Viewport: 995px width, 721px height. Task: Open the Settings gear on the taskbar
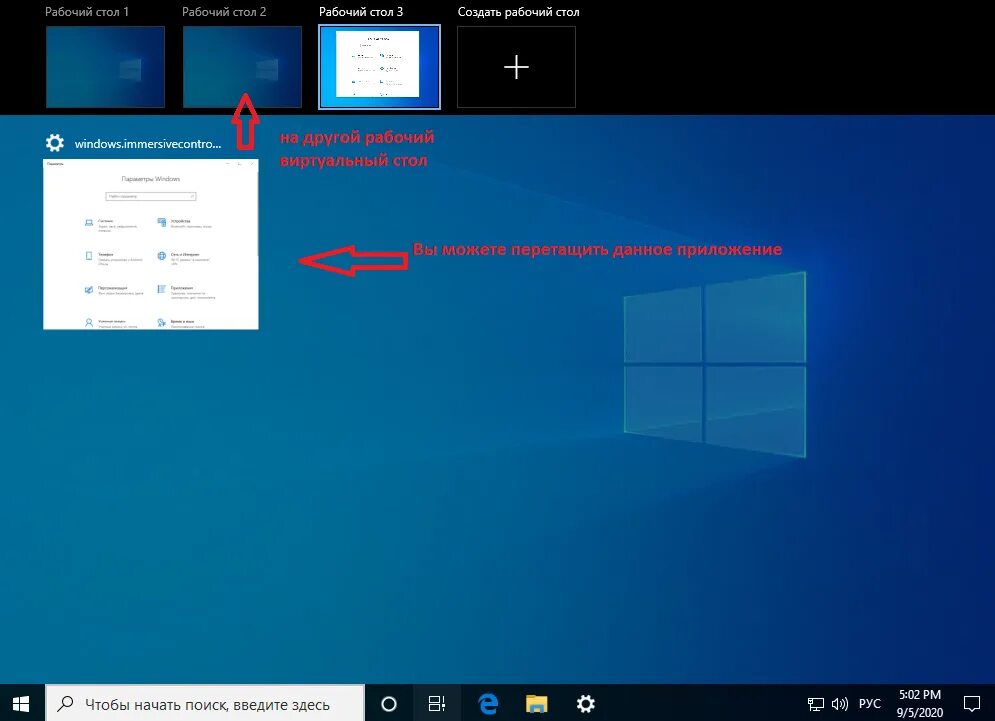tap(585, 703)
